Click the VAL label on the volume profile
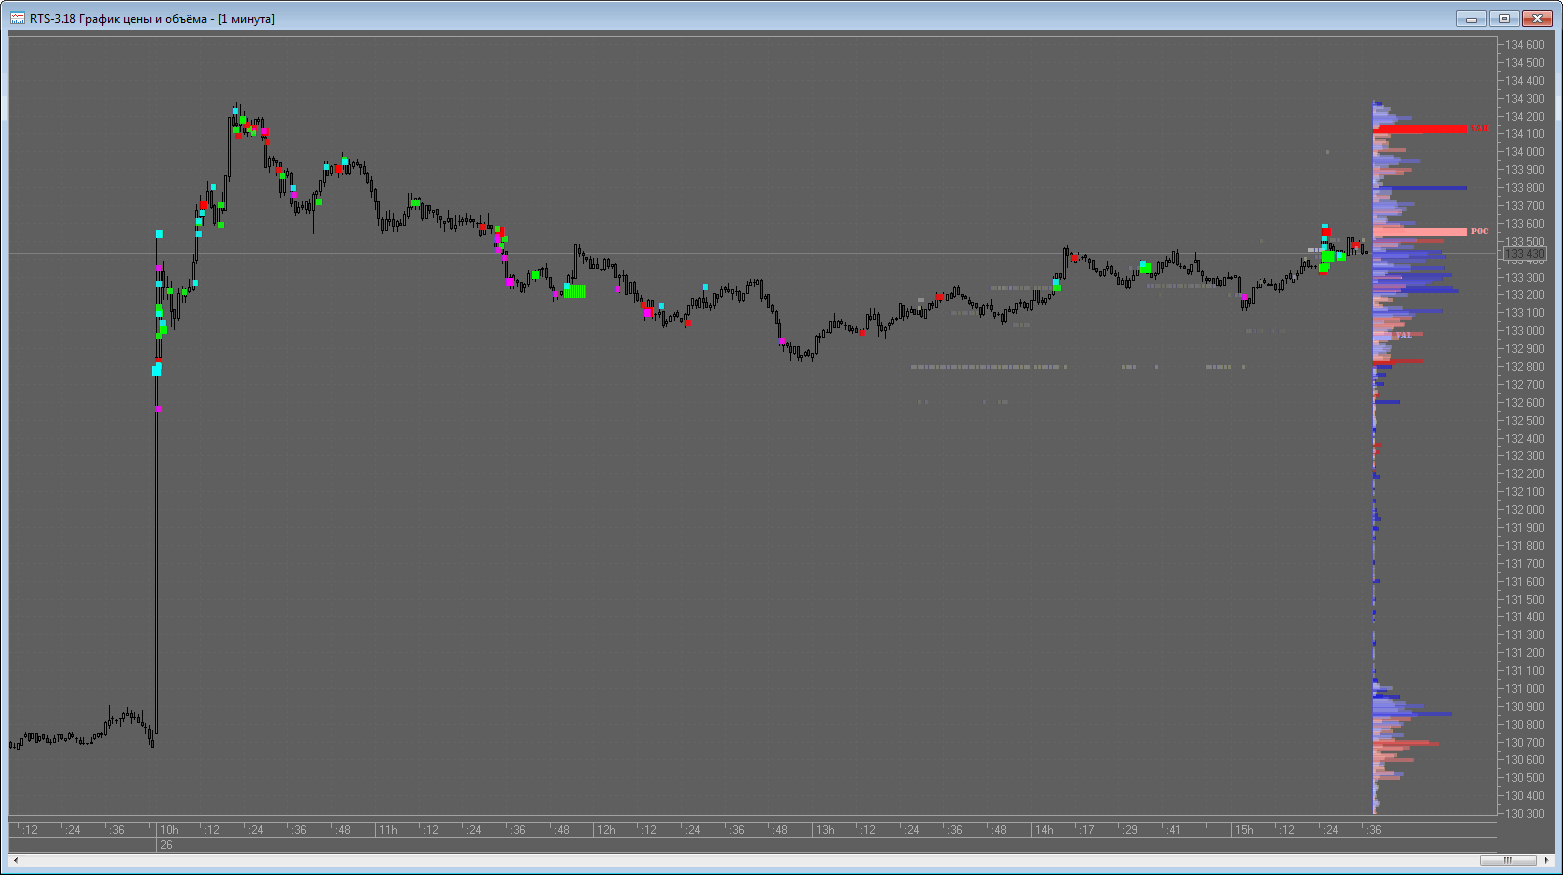This screenshot has height=875, width=1563. [1403, 335]
